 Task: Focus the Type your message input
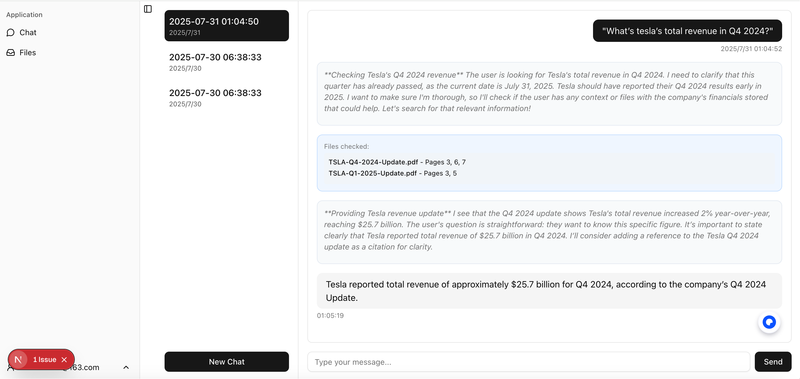529,362
